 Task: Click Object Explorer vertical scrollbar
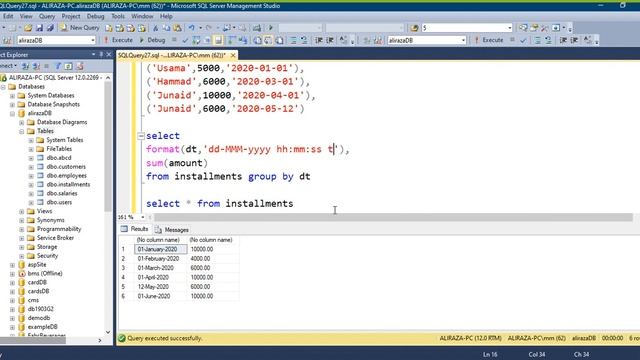(108, 147)
